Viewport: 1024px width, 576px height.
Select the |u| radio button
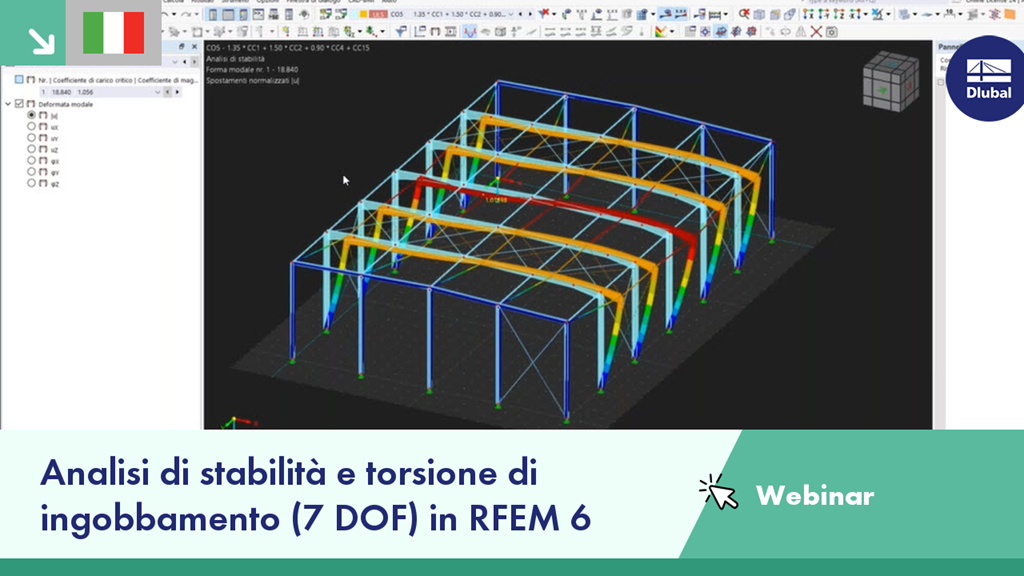point(31,115)
